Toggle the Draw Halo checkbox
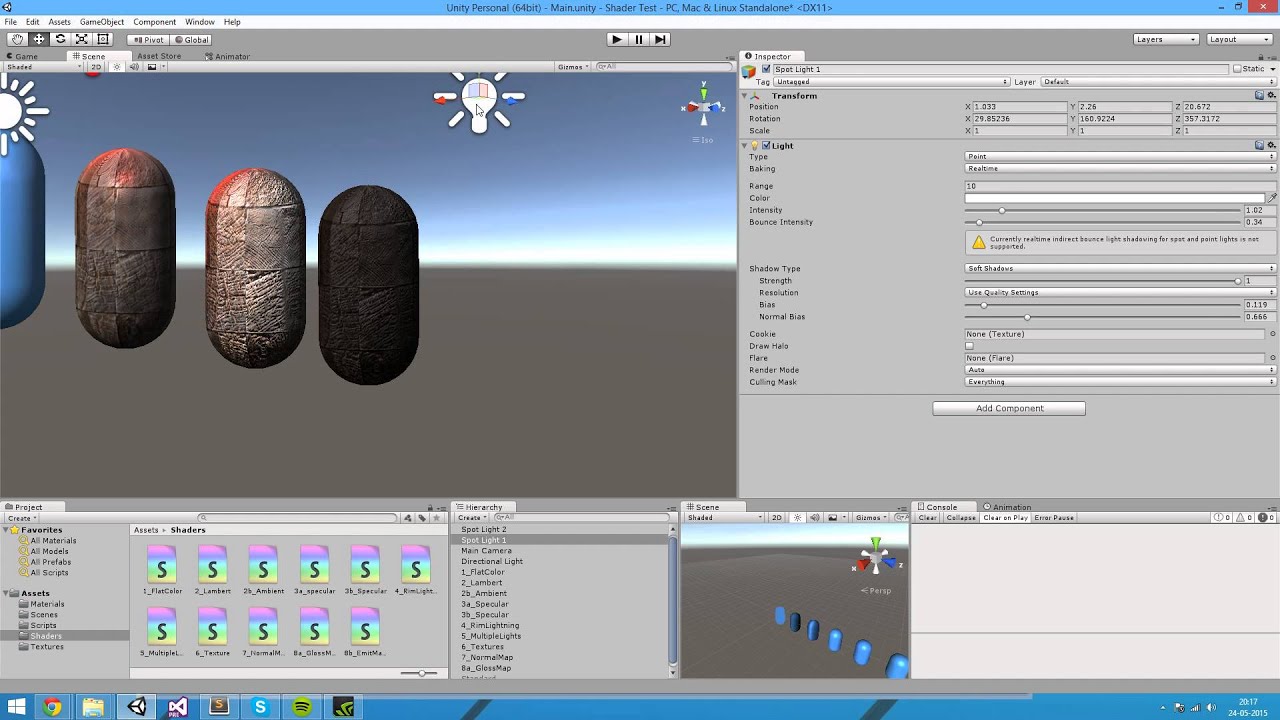The height and width of the screenshot is (720, 1280). pyautogui.click(x=969, y=346)
